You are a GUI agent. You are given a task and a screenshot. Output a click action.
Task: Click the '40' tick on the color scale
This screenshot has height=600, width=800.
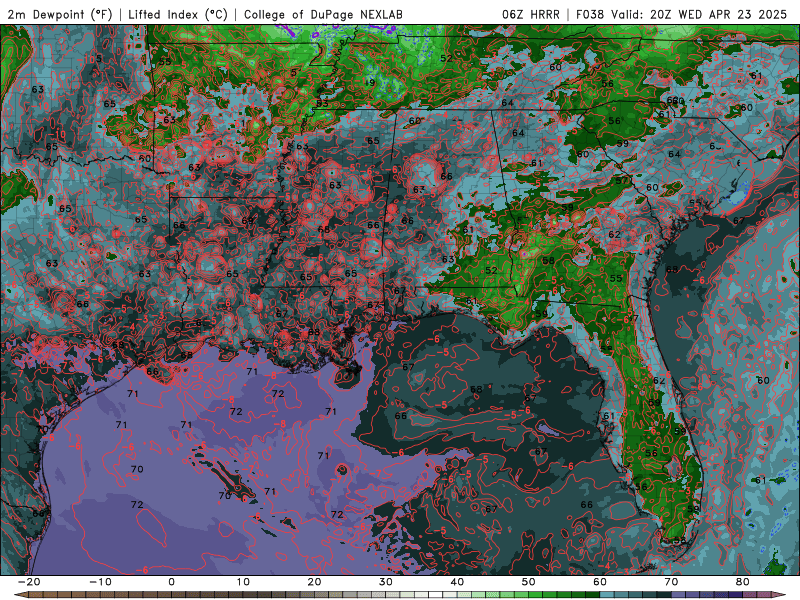pos(457,582)
